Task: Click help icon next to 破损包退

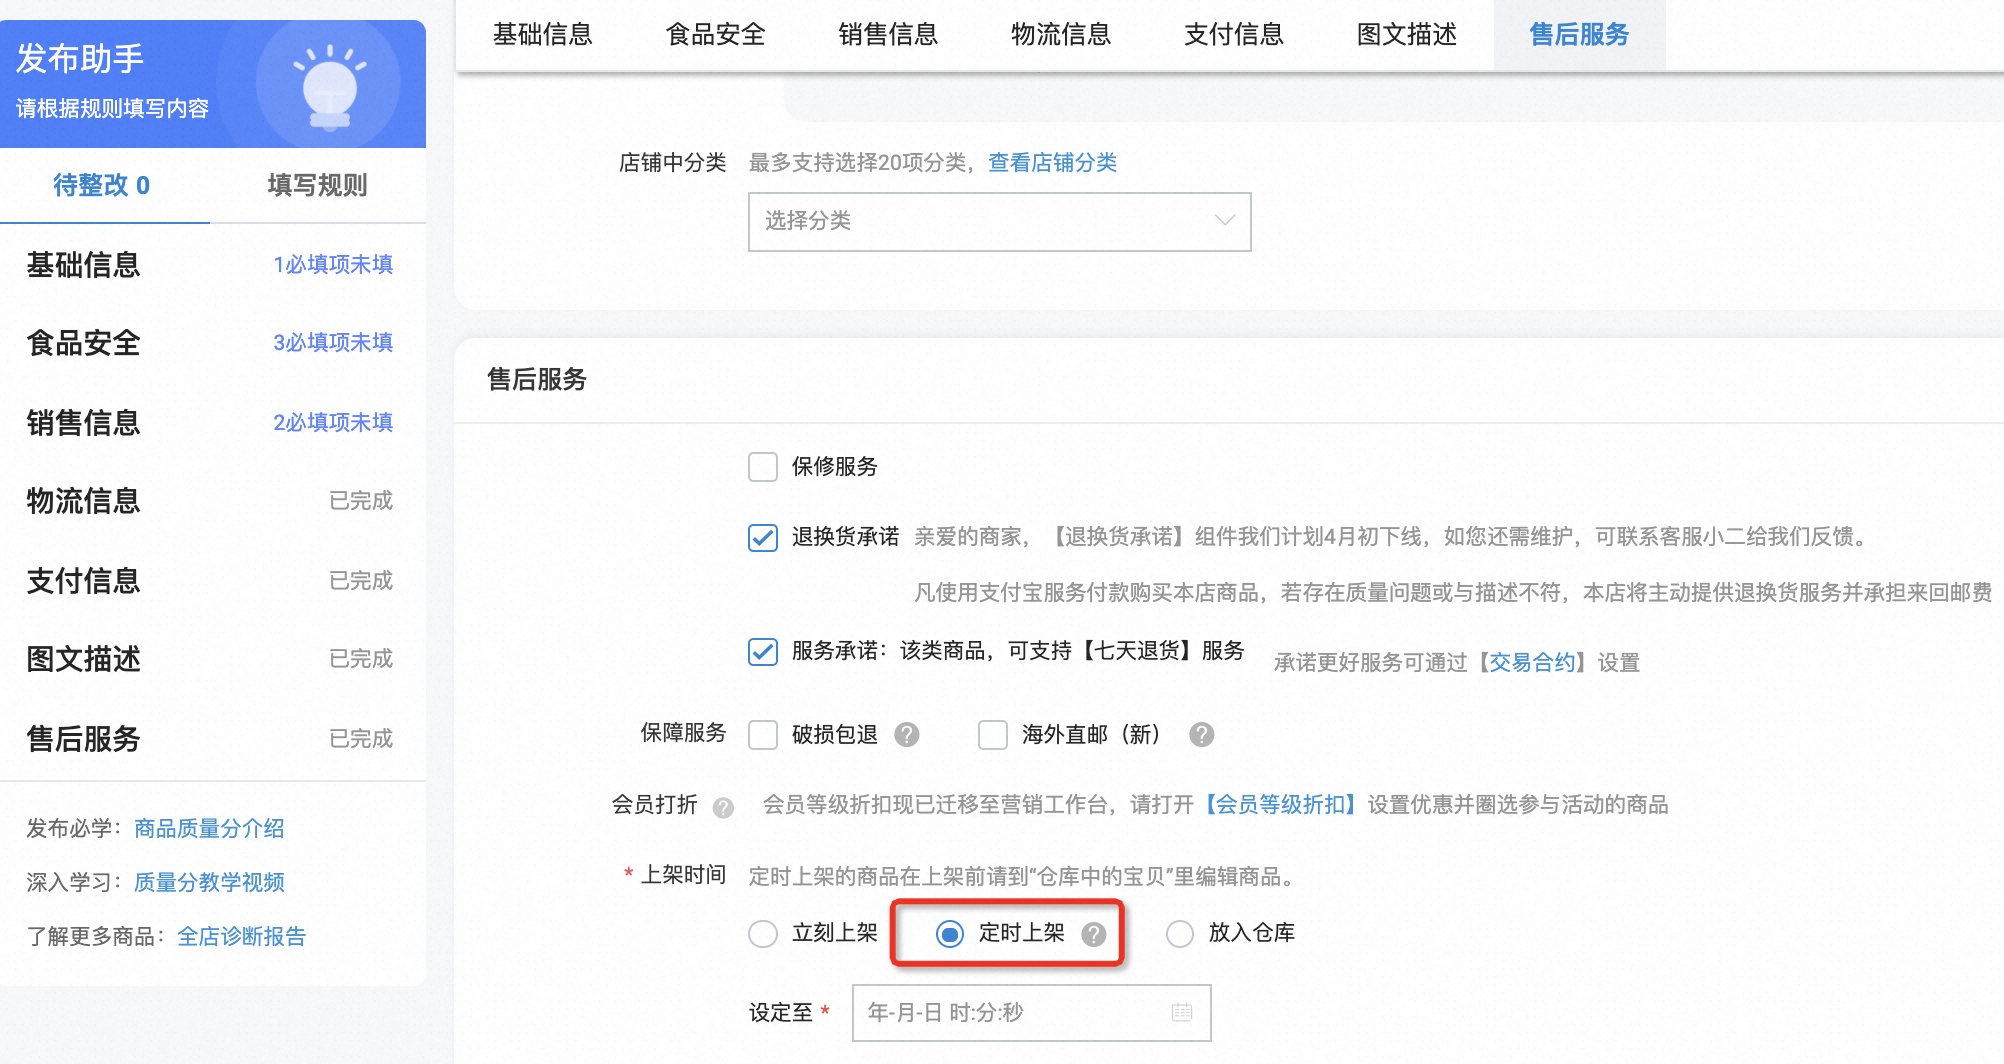Action: tap(907, 735)
